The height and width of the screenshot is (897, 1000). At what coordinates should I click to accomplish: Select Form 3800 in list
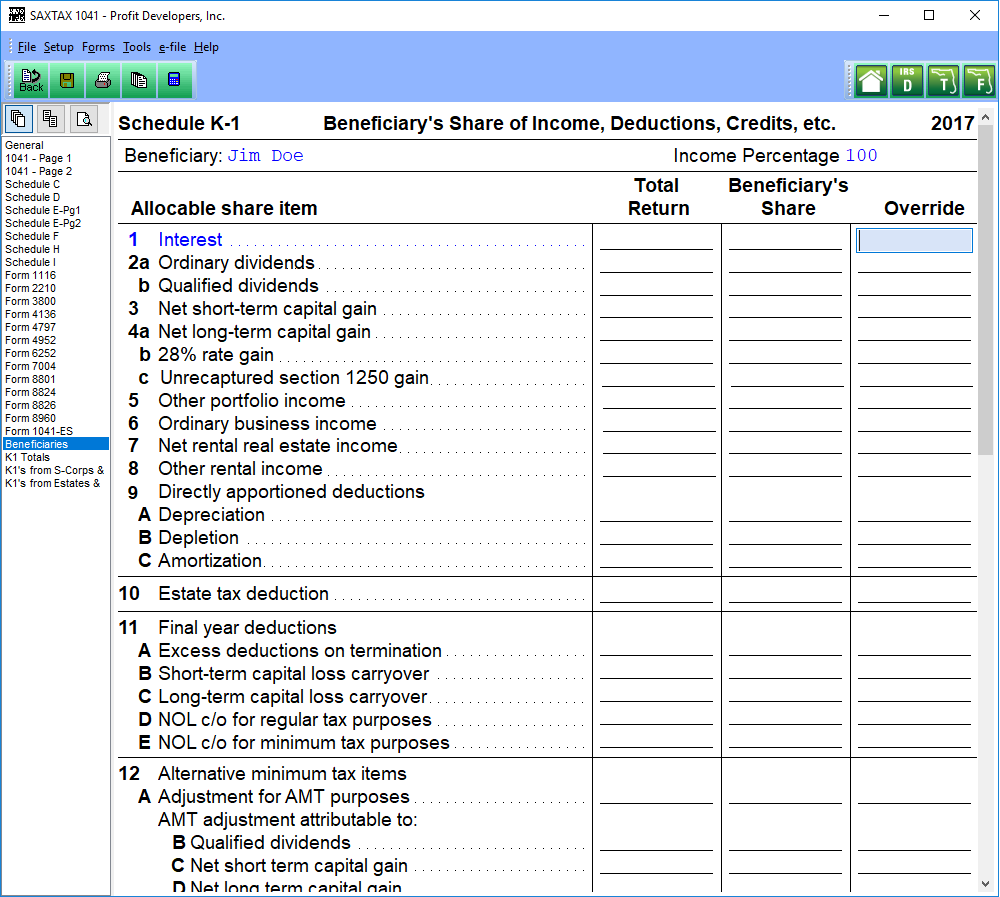click(x=56, y=301)
